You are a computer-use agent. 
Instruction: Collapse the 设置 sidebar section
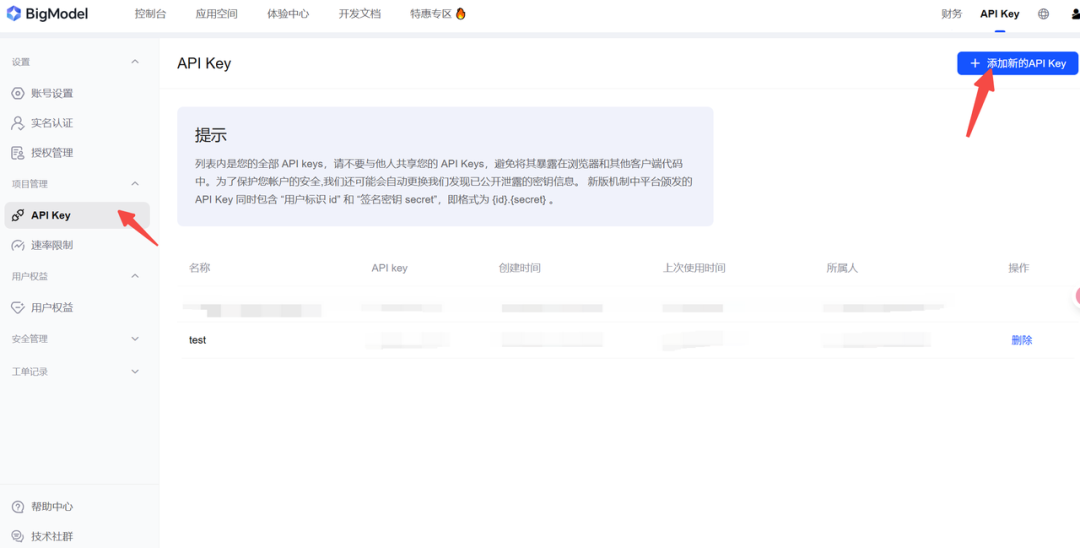(x=135, y=62)
